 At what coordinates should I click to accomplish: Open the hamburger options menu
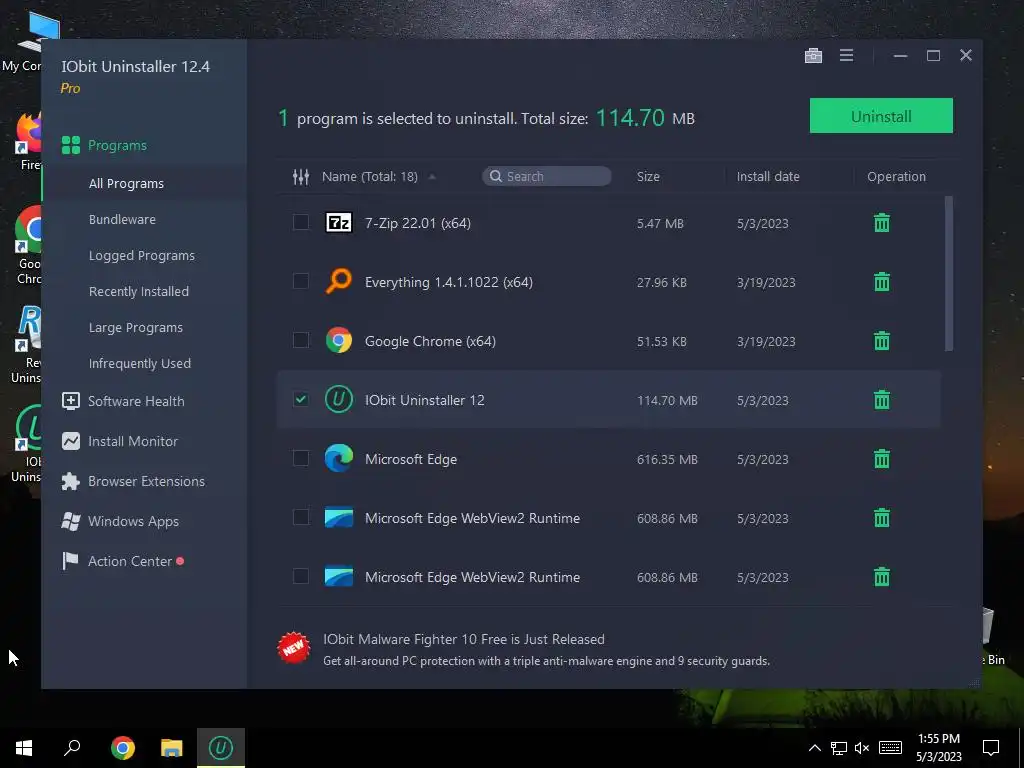click(x=846, y=56)
